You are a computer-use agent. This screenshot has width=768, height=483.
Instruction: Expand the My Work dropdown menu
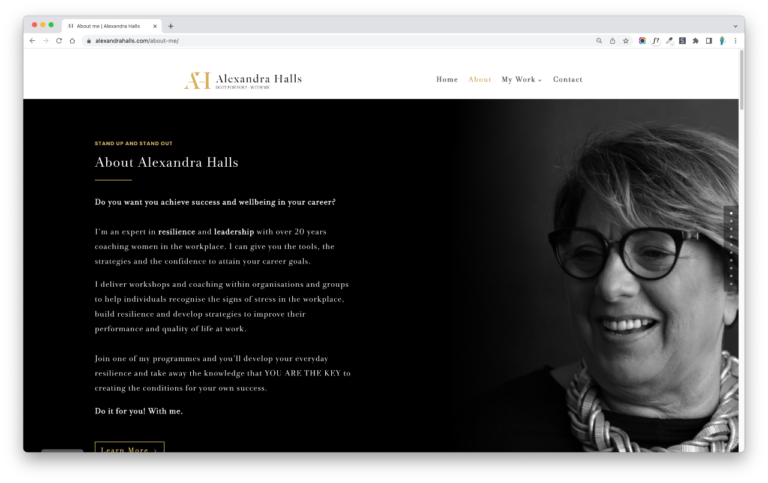coord(521,79)
